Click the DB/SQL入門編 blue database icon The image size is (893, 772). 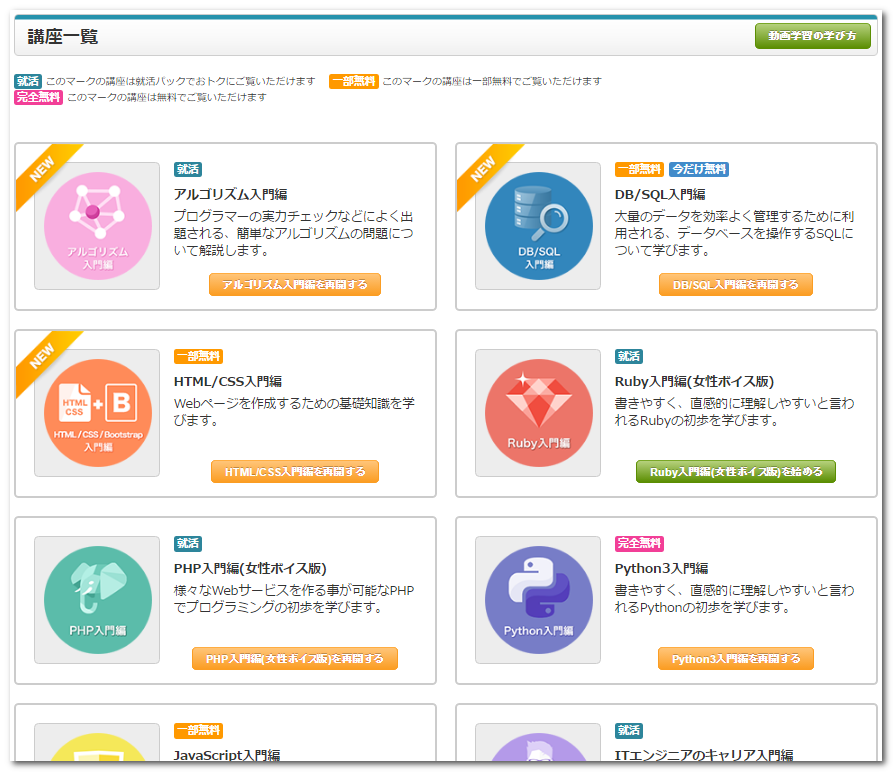tap(539, 226)
